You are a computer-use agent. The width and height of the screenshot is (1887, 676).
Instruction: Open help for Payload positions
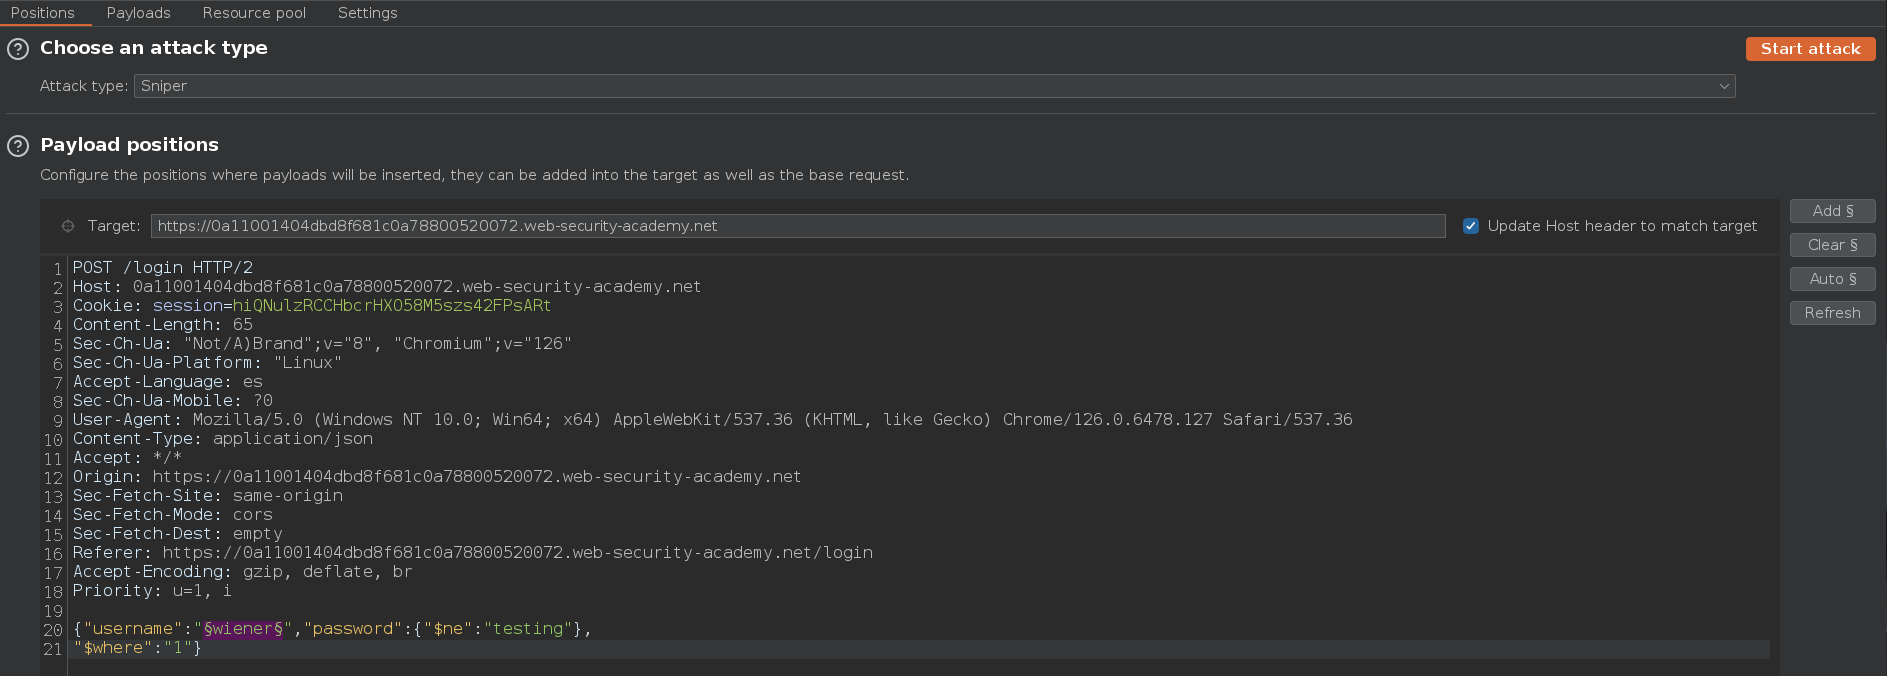pyautogui.click(x=18, y=146)
